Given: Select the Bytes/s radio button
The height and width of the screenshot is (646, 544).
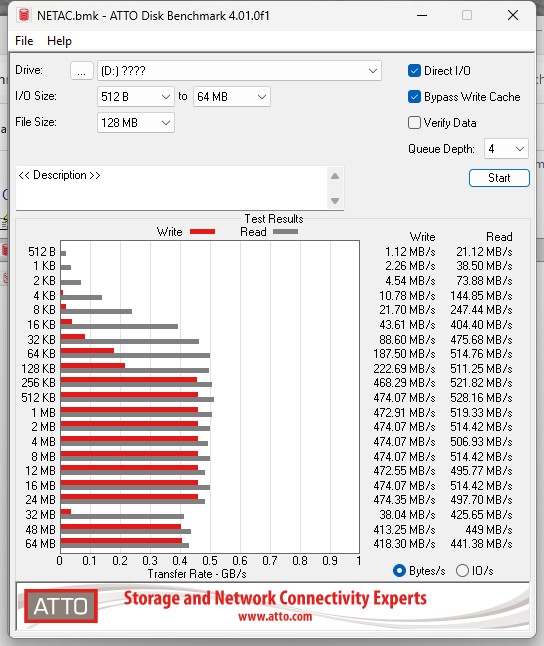Looking at the screenshot, I should [x=399, y=571].
